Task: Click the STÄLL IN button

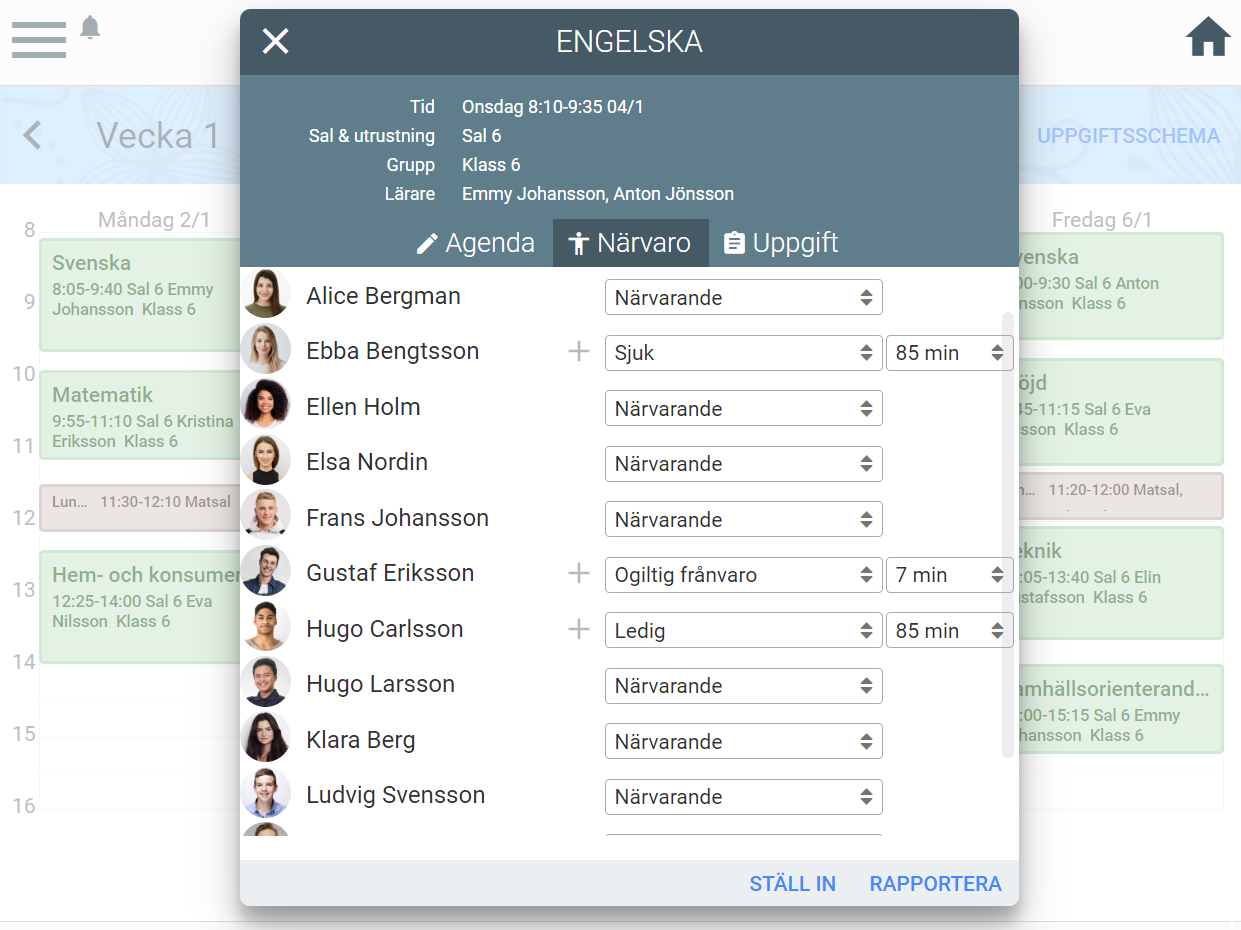Action: (x=792, y=884)
